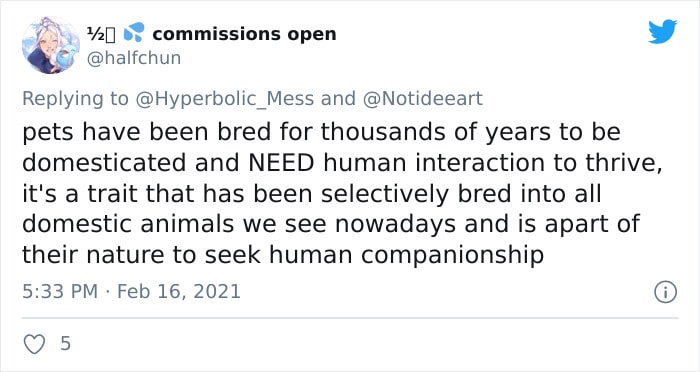Open the halfchun profile avatar picture

coord(50,45)
